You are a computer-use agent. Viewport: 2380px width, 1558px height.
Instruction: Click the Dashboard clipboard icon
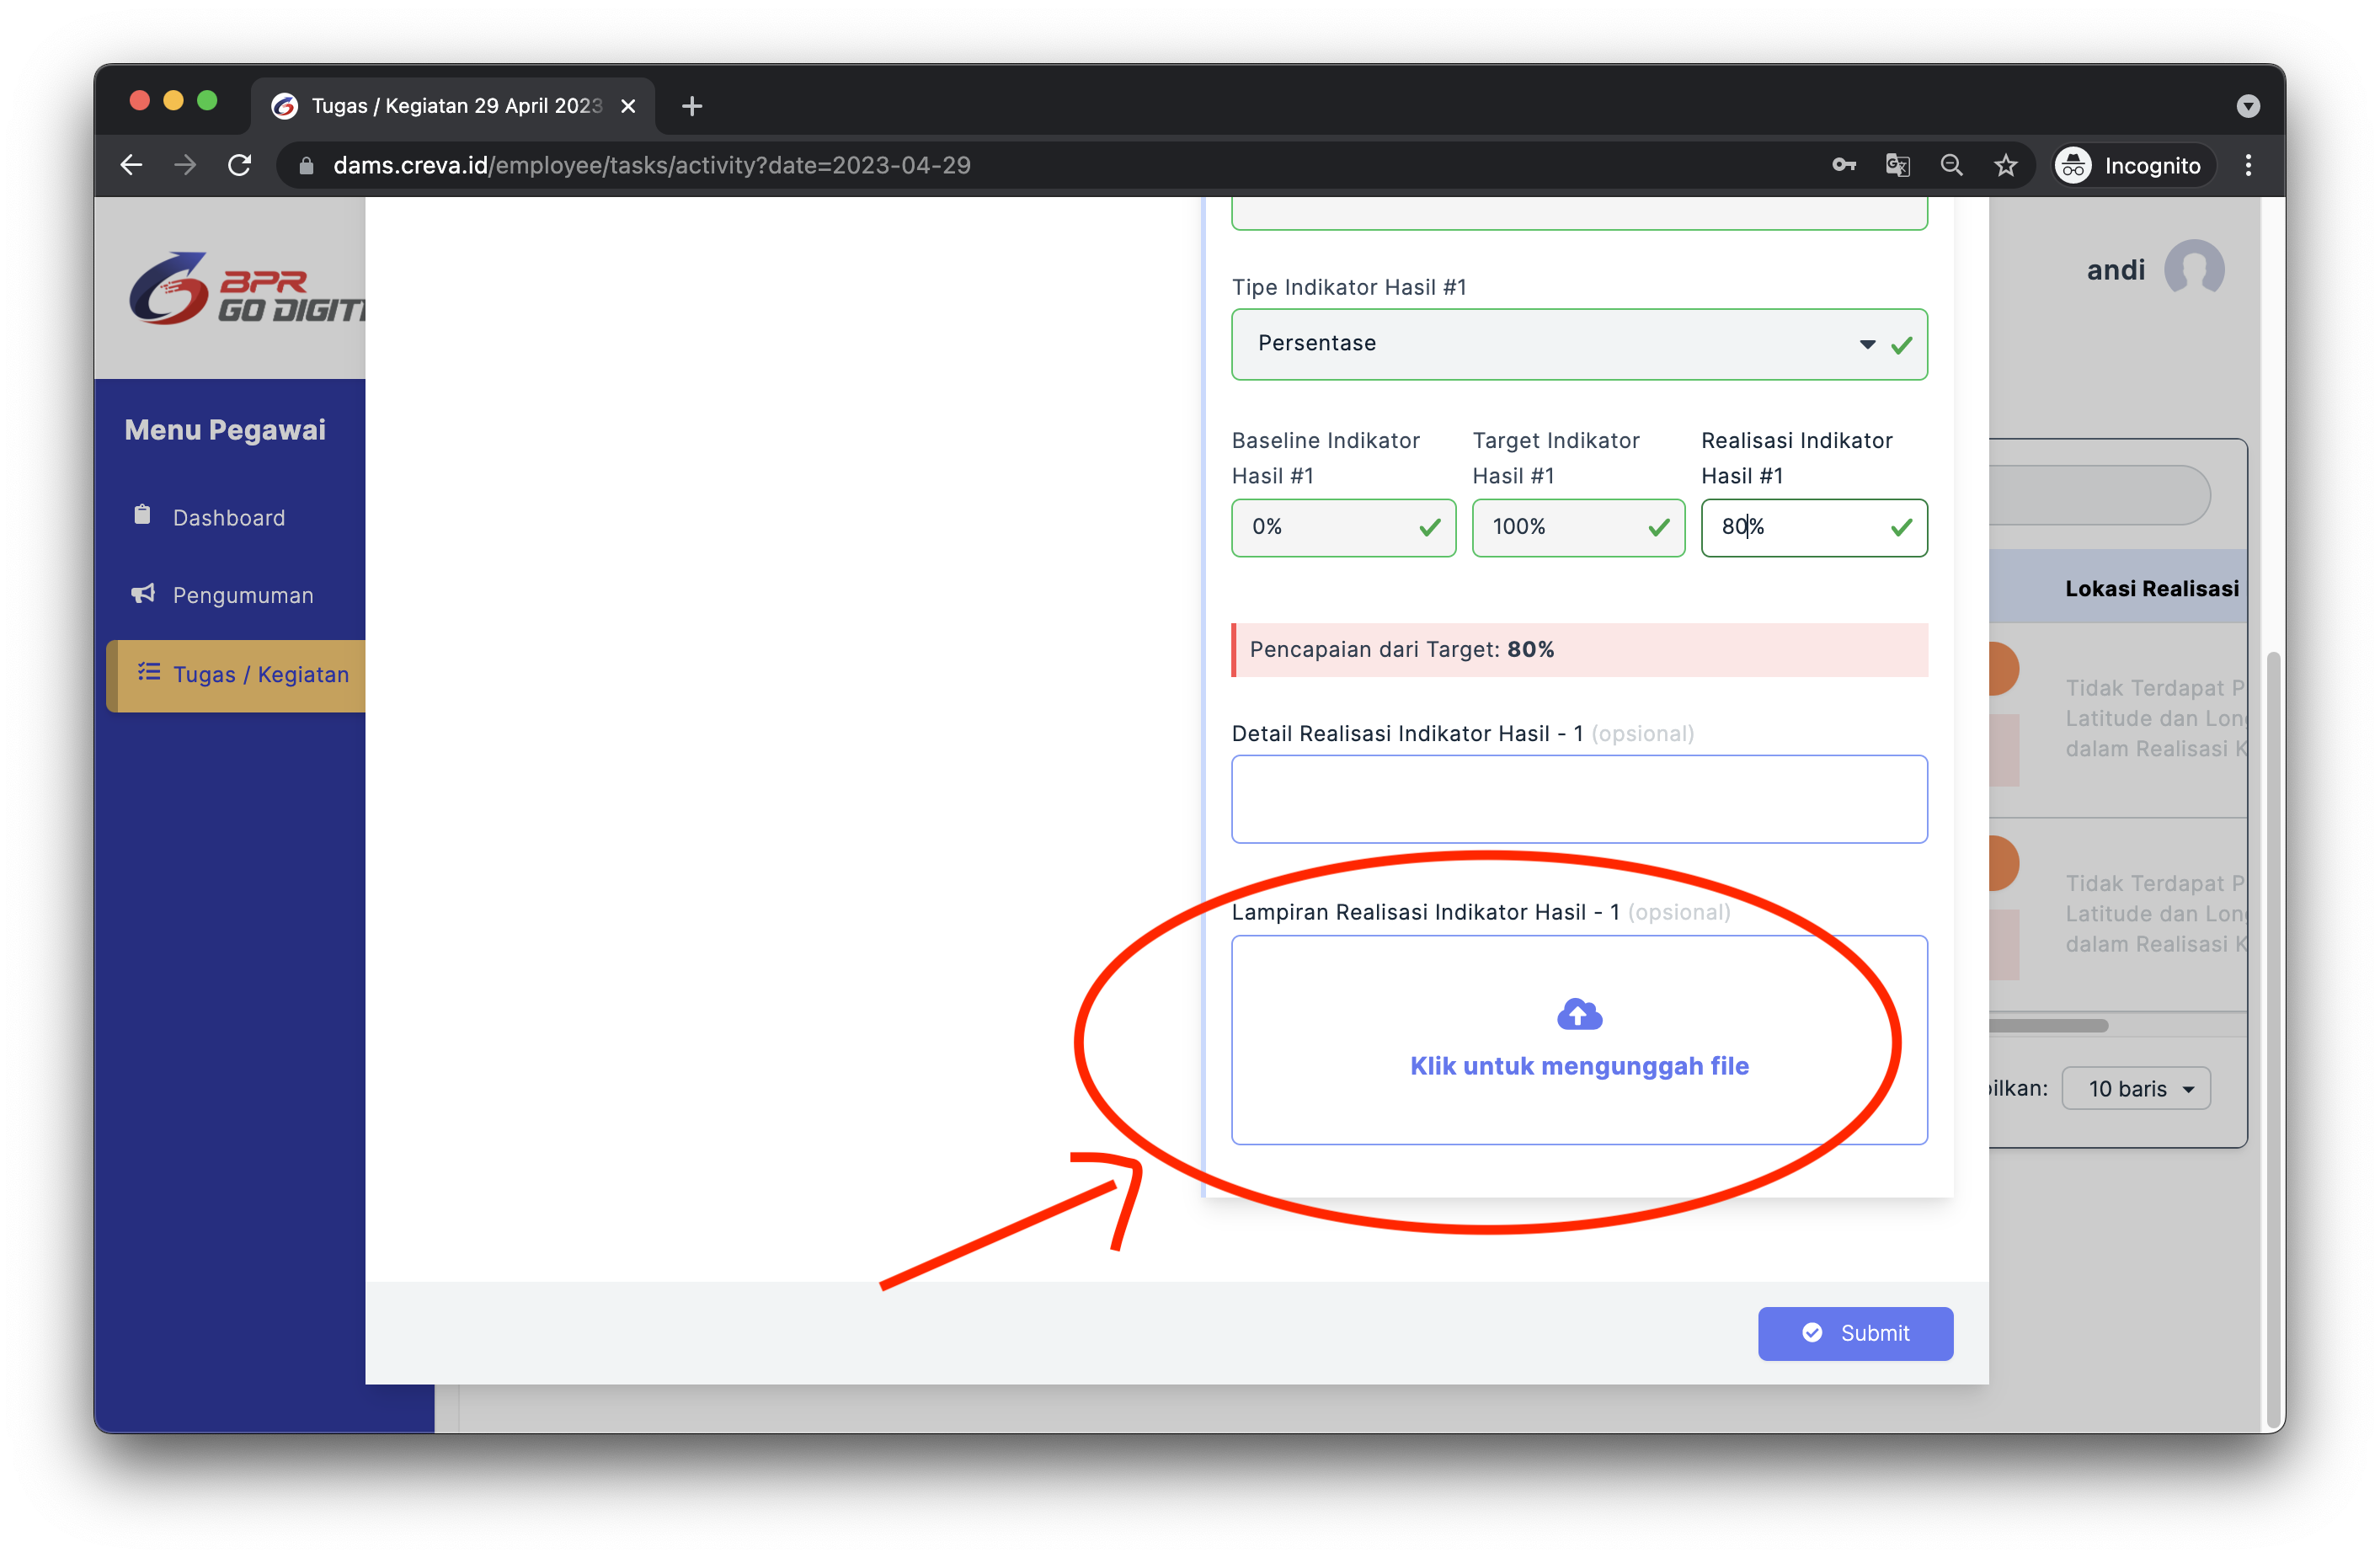[143, 515]
